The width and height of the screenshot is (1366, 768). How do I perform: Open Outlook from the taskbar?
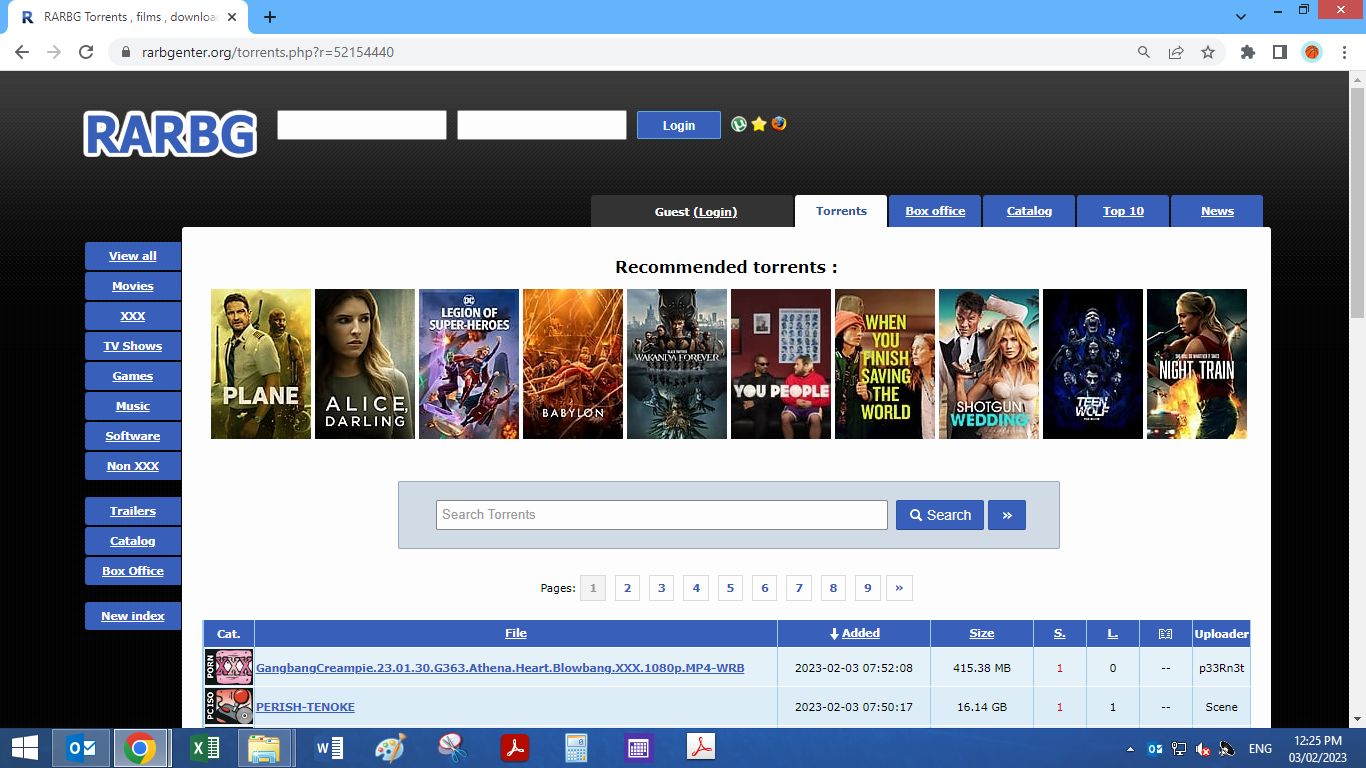(x=81, y=747)
